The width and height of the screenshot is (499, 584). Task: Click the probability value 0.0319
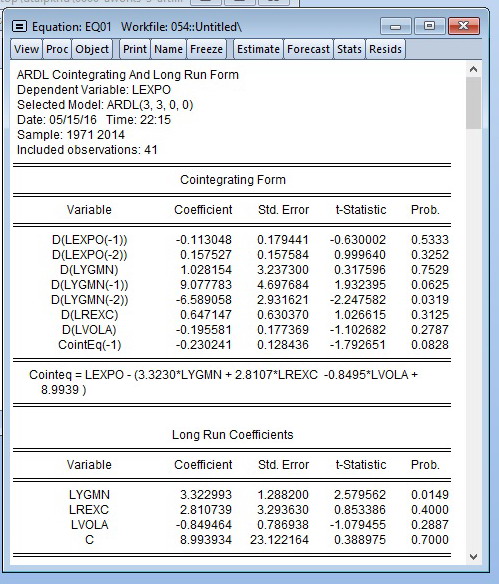pyautogui.click(x=430, y=300)
